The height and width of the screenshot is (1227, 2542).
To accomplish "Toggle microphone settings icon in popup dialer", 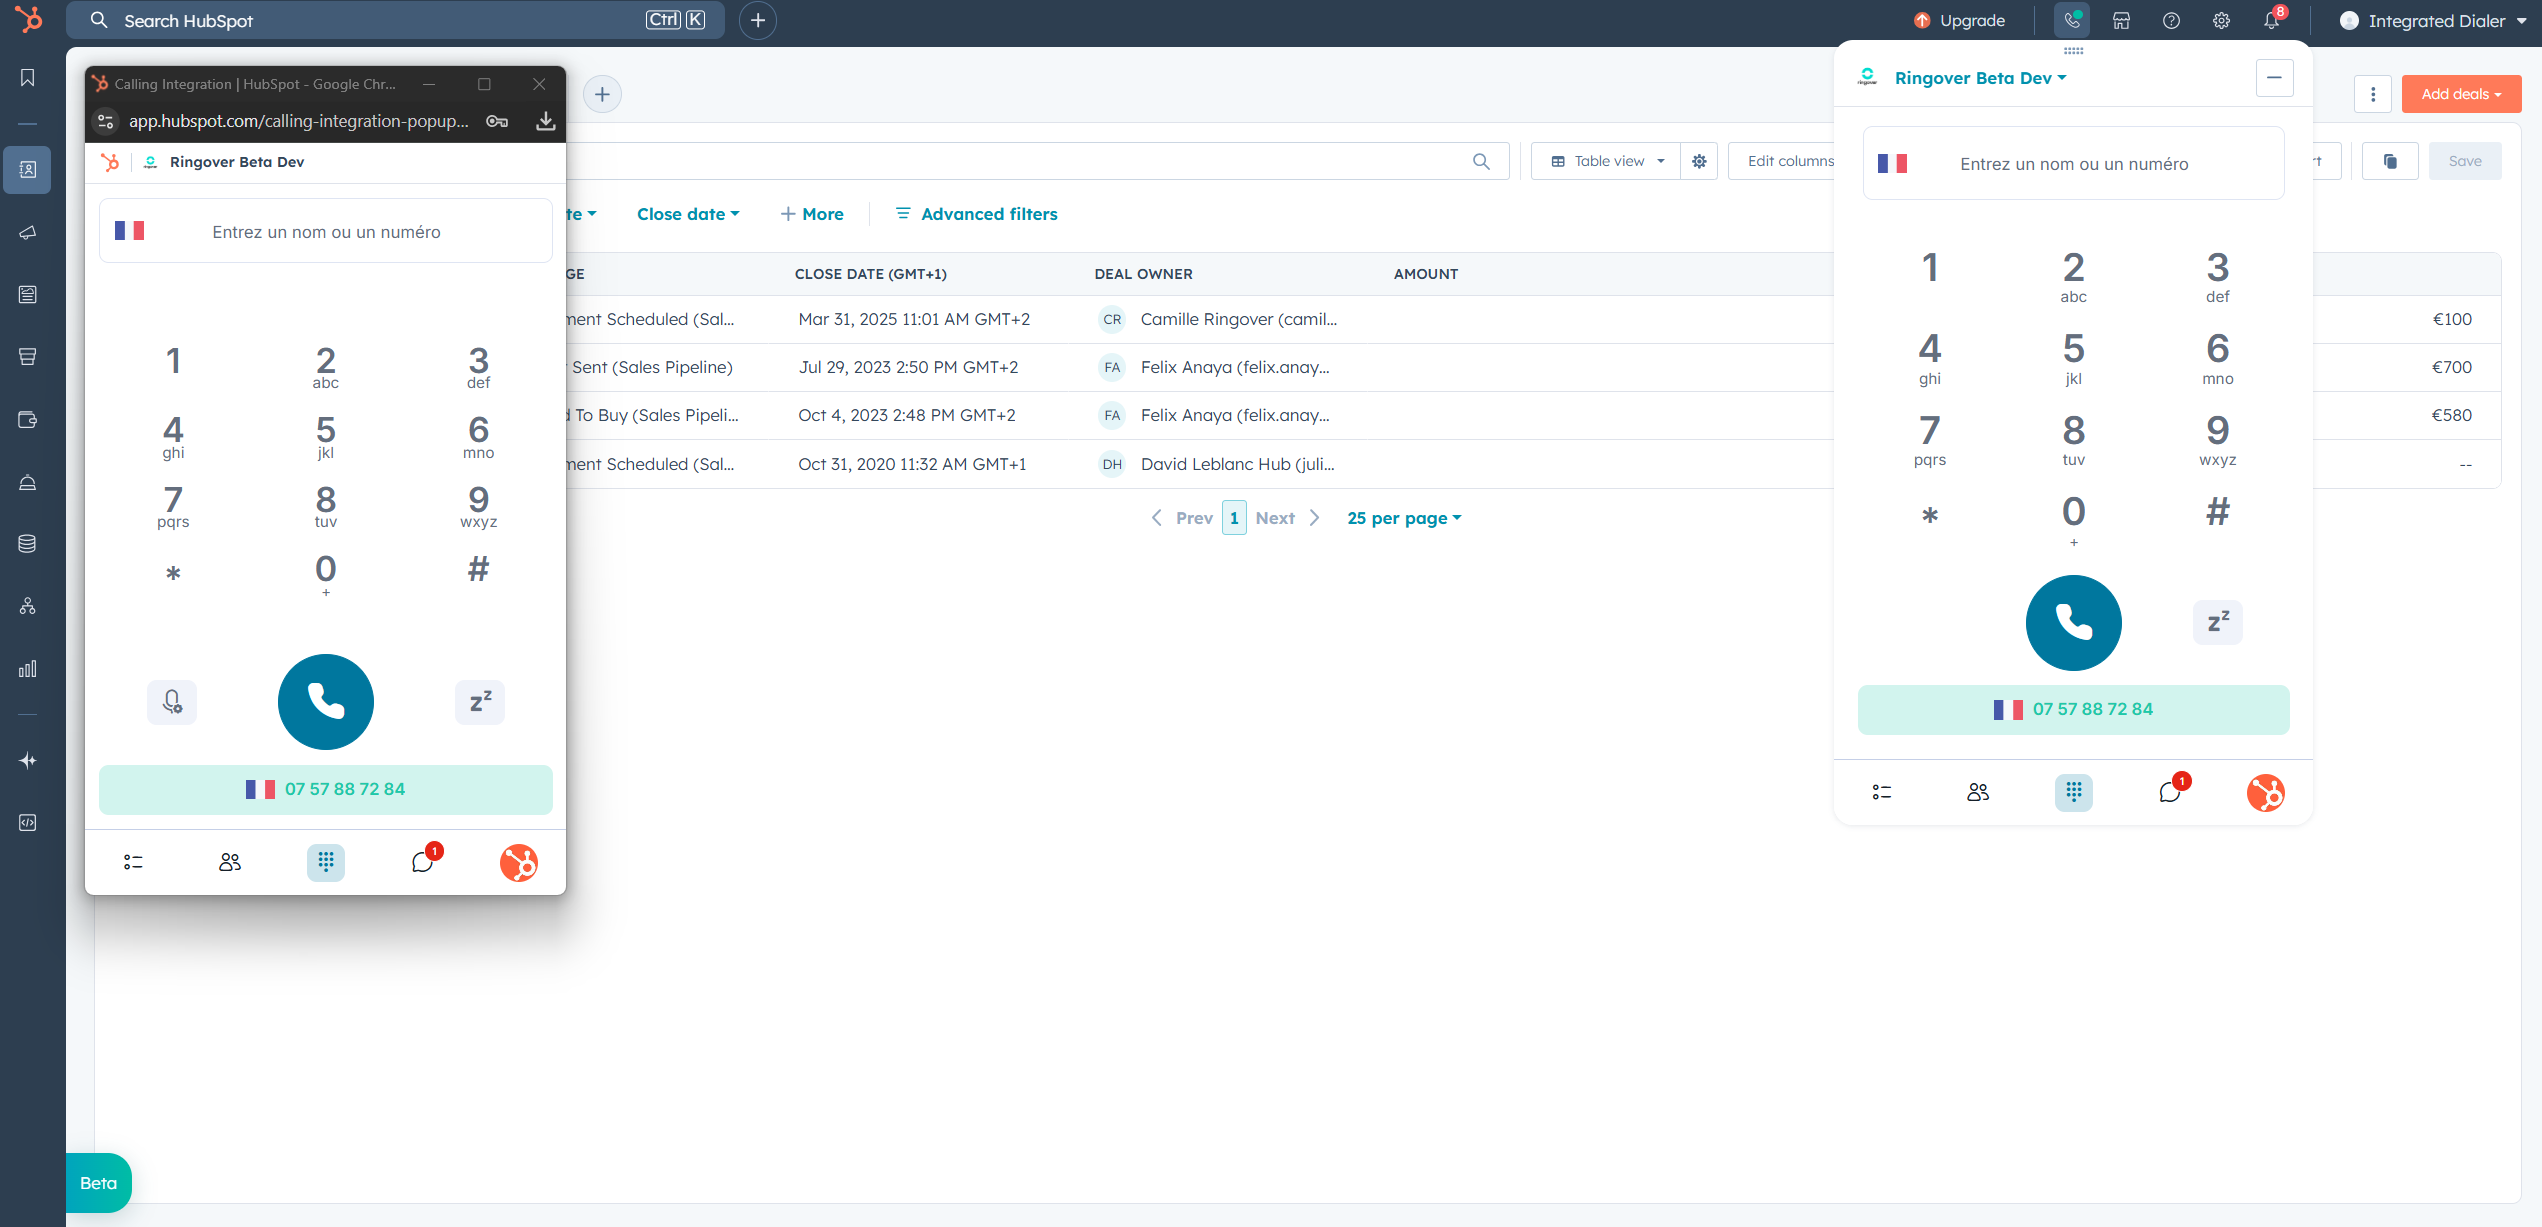I will 172,702.
